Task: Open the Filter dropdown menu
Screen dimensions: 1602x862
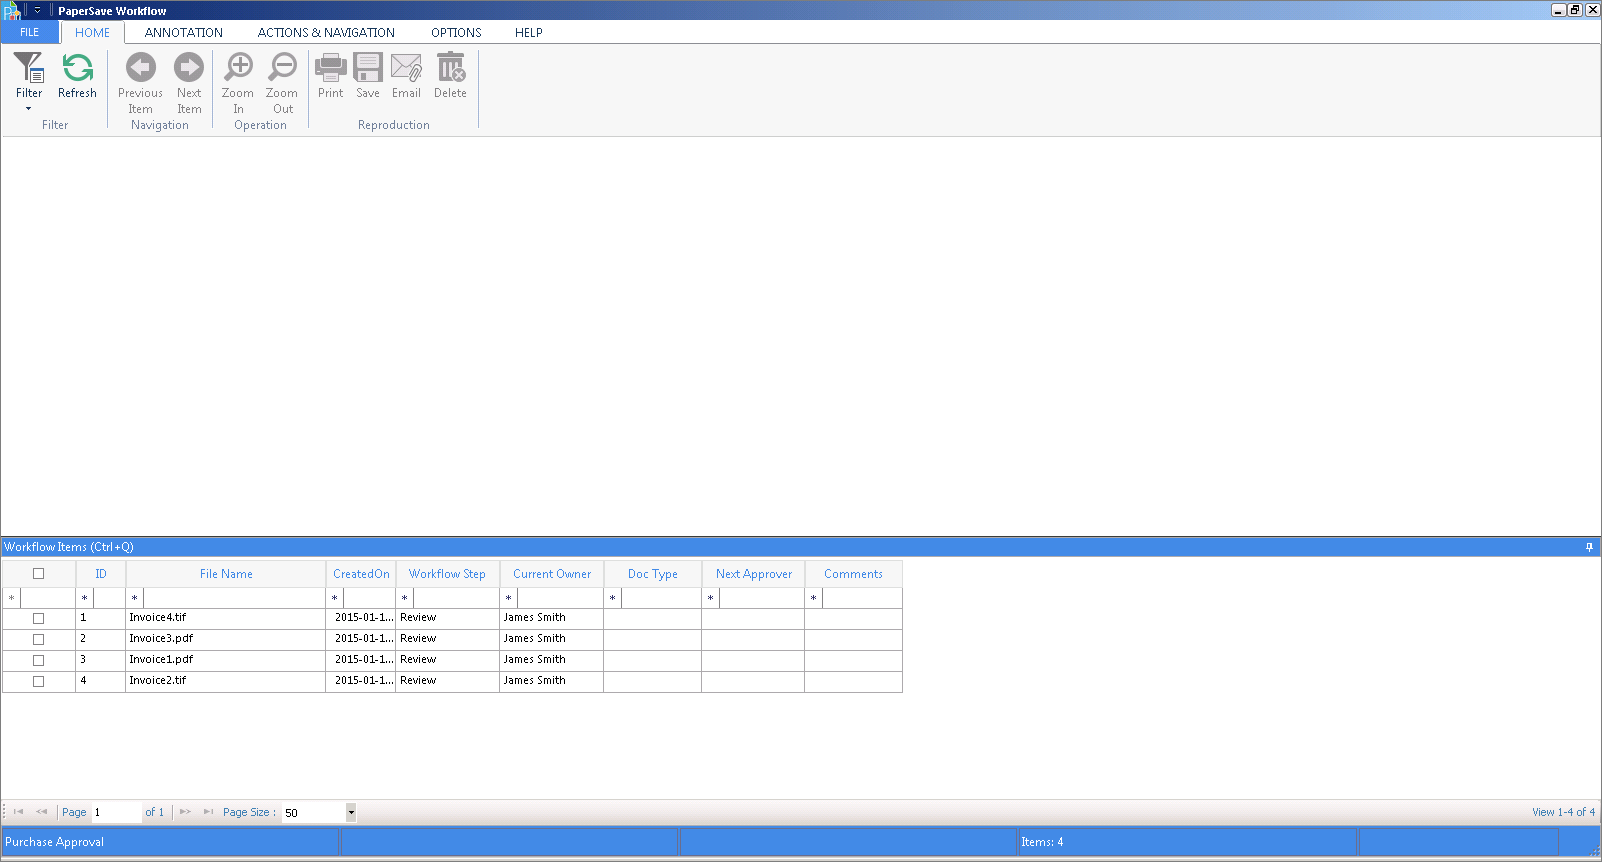Action: click(29, 107)
